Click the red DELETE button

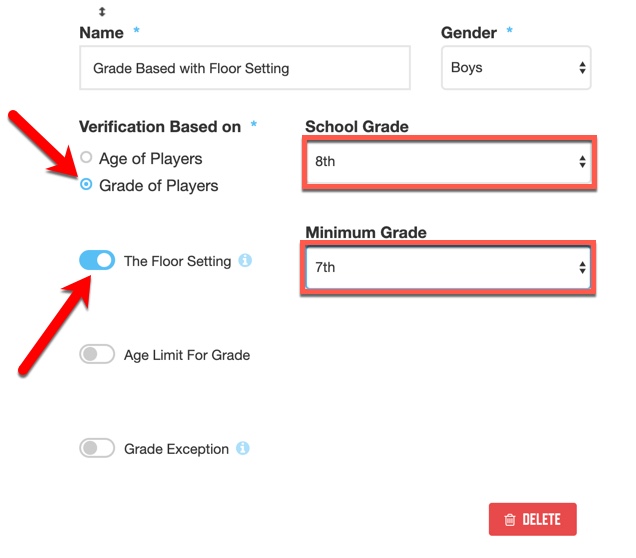pyautogui.click(x=533, y=519)
